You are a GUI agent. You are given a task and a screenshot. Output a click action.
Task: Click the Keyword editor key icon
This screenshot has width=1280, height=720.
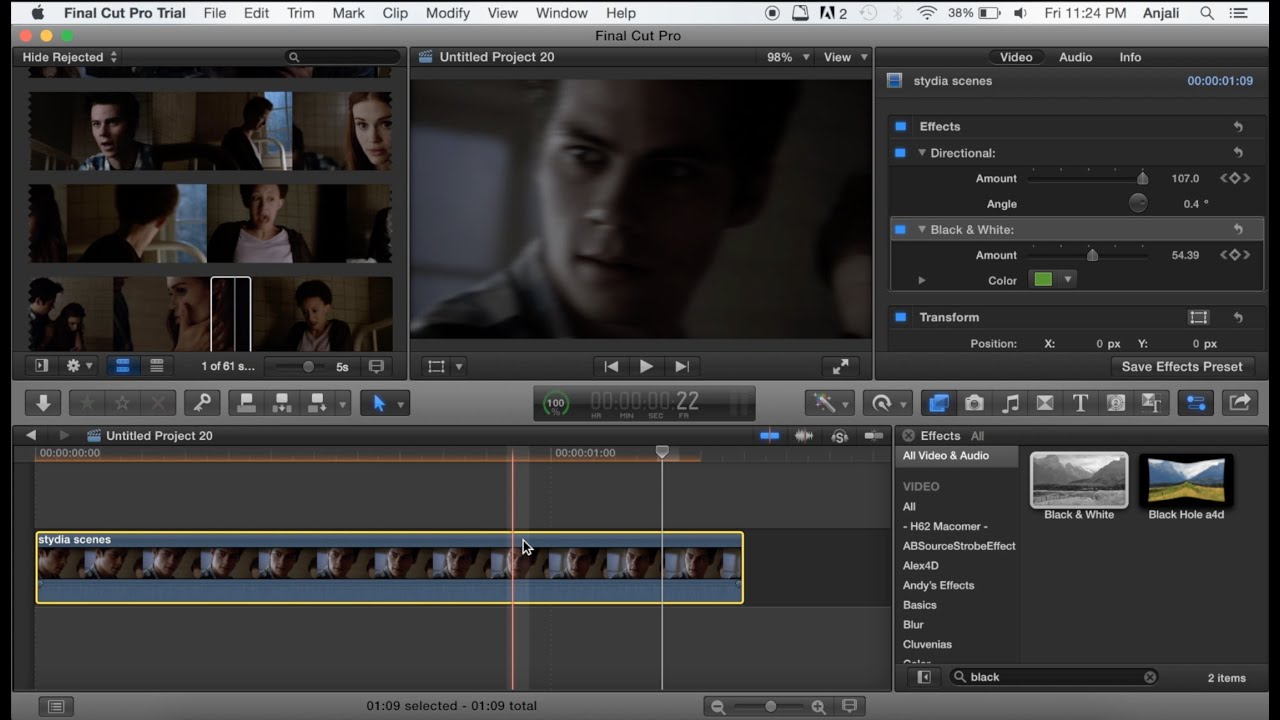click(202, 403)
